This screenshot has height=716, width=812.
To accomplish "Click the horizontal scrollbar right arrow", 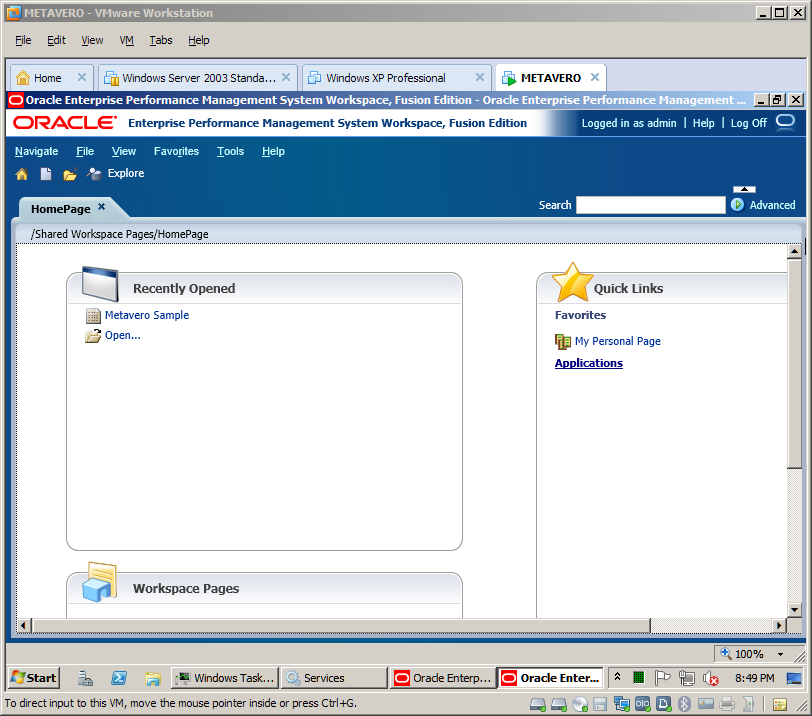I will coord(779,625).
